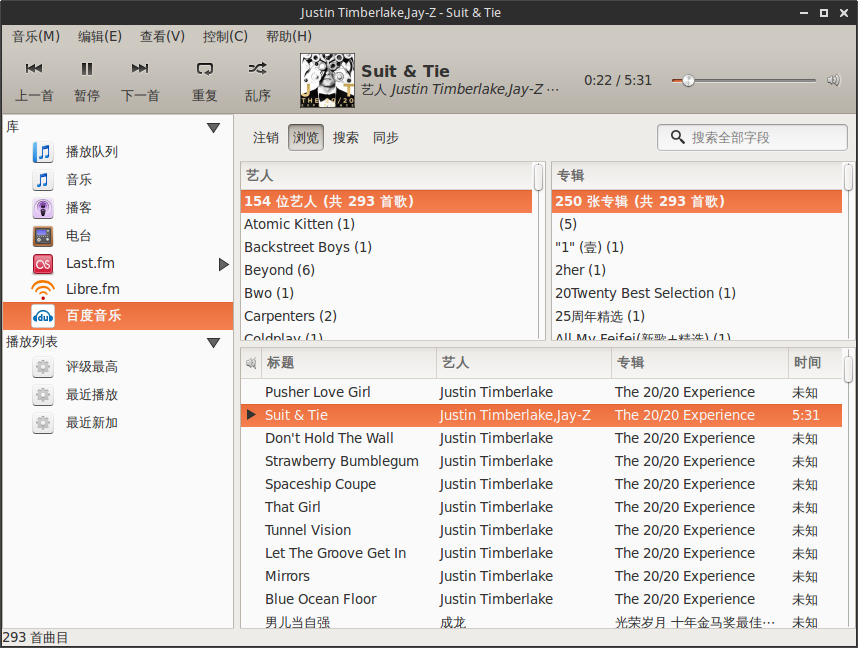Toggle the 浏览 browse button
The image size is (858, 648).
(x=306, y=137)
